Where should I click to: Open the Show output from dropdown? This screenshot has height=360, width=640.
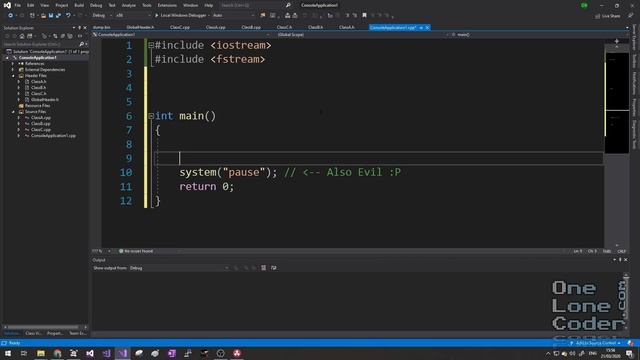[x=179, y=268]
